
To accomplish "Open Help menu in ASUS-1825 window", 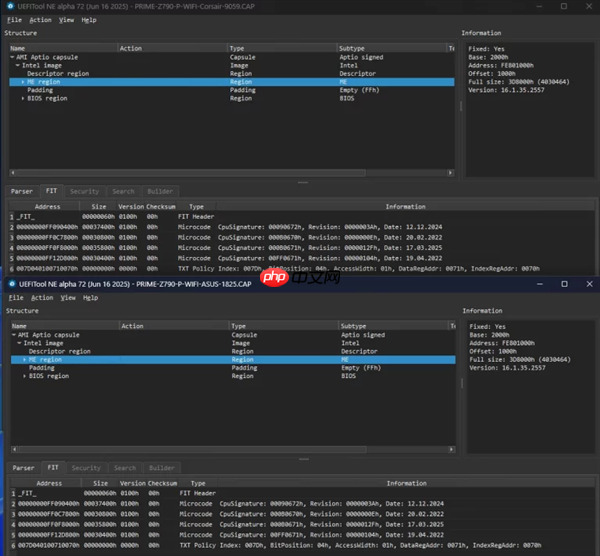I will coord(89,298).
